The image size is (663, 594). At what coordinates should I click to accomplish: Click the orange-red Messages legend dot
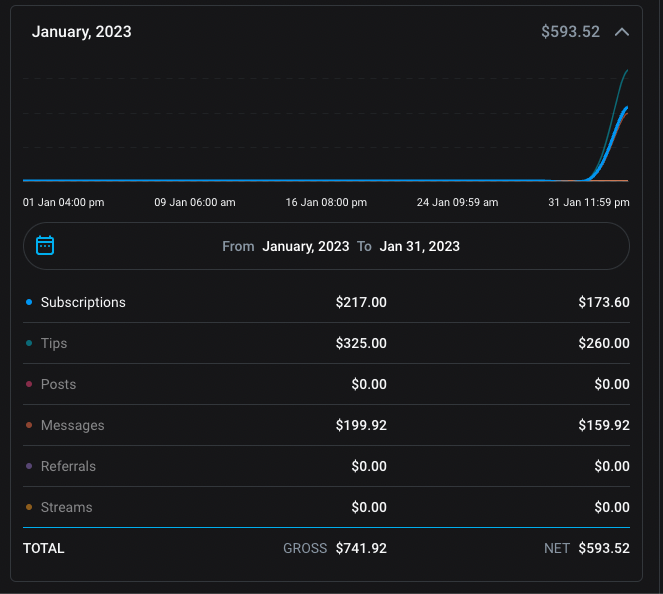point(29,425)
